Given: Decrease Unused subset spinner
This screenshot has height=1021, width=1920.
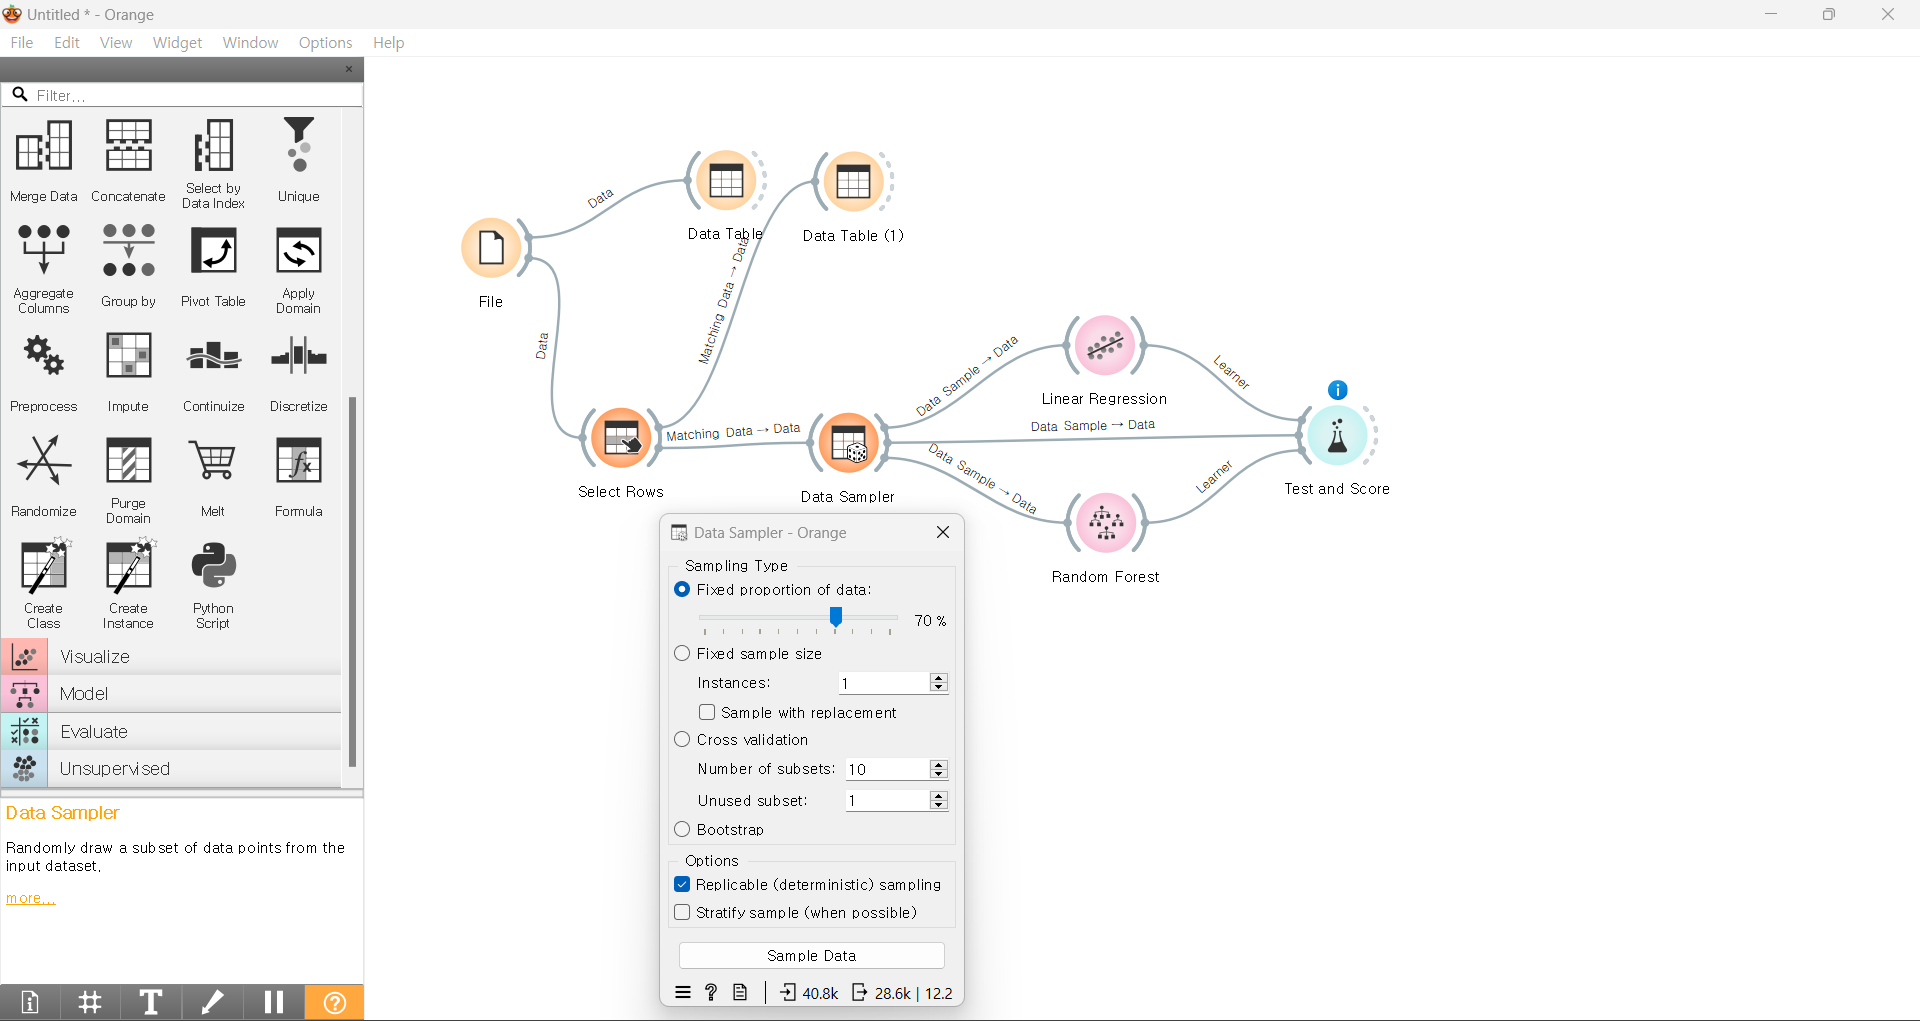Looking at the screenshot, I should pyautogui.click(x=938, y=806).
